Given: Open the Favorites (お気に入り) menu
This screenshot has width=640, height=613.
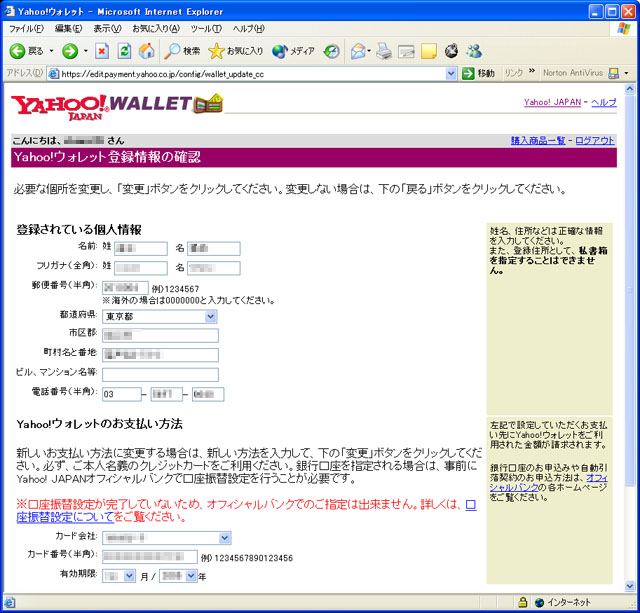Looking at the screenshot, I should (x=156, y=29).
